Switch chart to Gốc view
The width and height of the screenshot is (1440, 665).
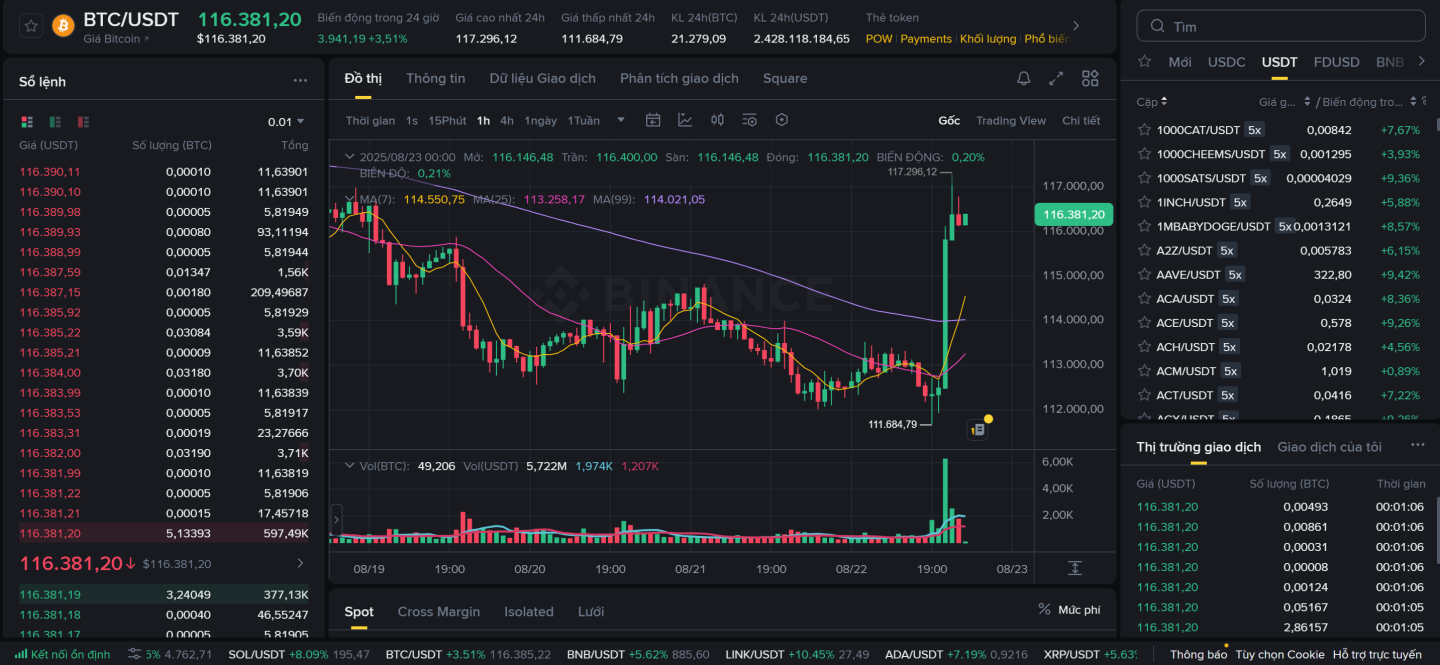[x=949, y=120]
